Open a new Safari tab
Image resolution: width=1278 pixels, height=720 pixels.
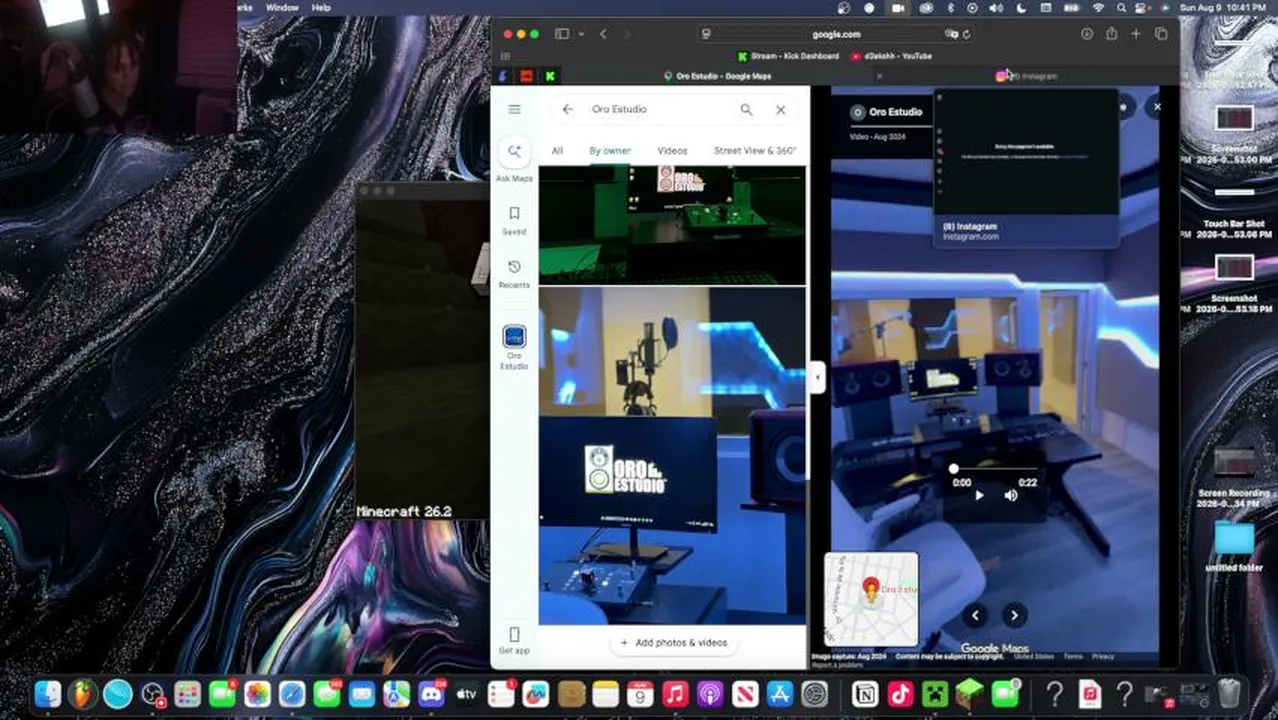pyautogui.click(x=1136, y=34)
